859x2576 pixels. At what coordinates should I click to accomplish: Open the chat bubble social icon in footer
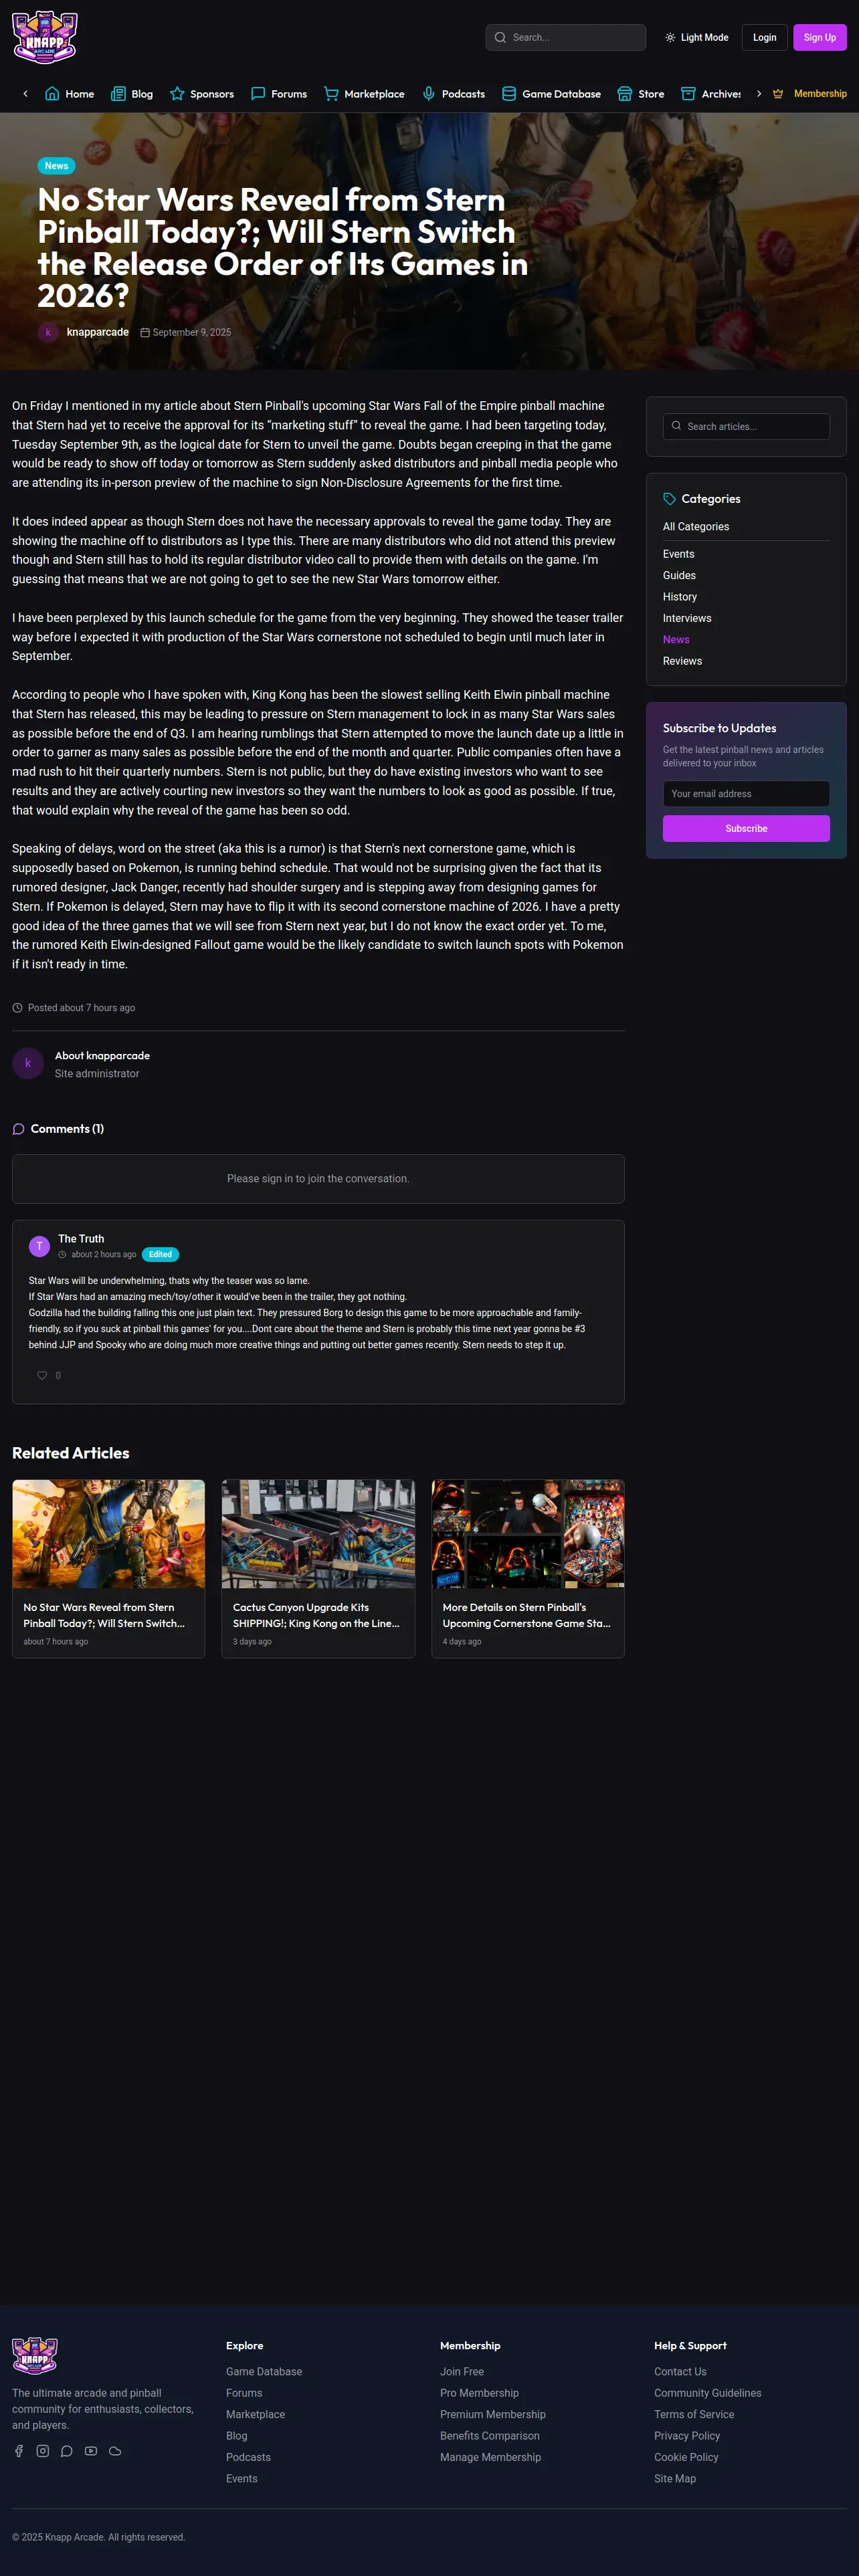(x=67, y=2450)
